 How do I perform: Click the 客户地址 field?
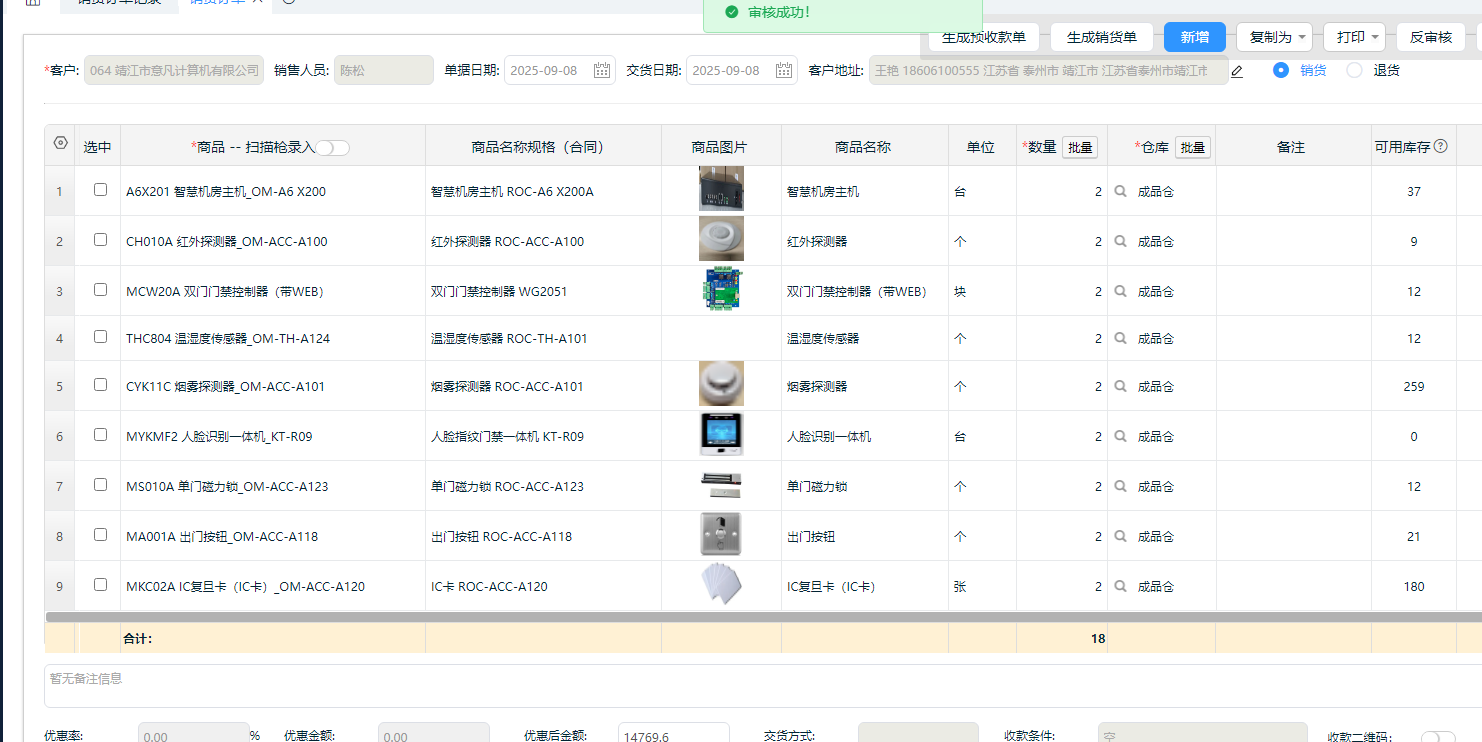coord(1048,70)
